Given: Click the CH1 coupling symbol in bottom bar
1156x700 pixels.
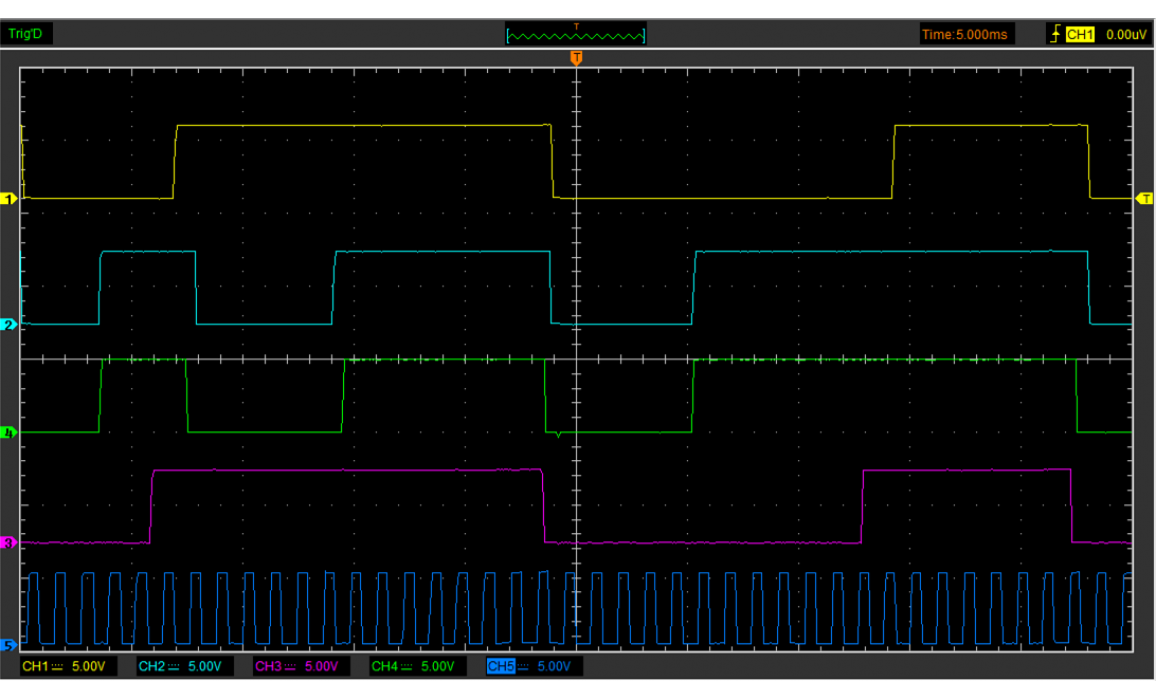Looking at the screenshot, I should click(57, 666).
